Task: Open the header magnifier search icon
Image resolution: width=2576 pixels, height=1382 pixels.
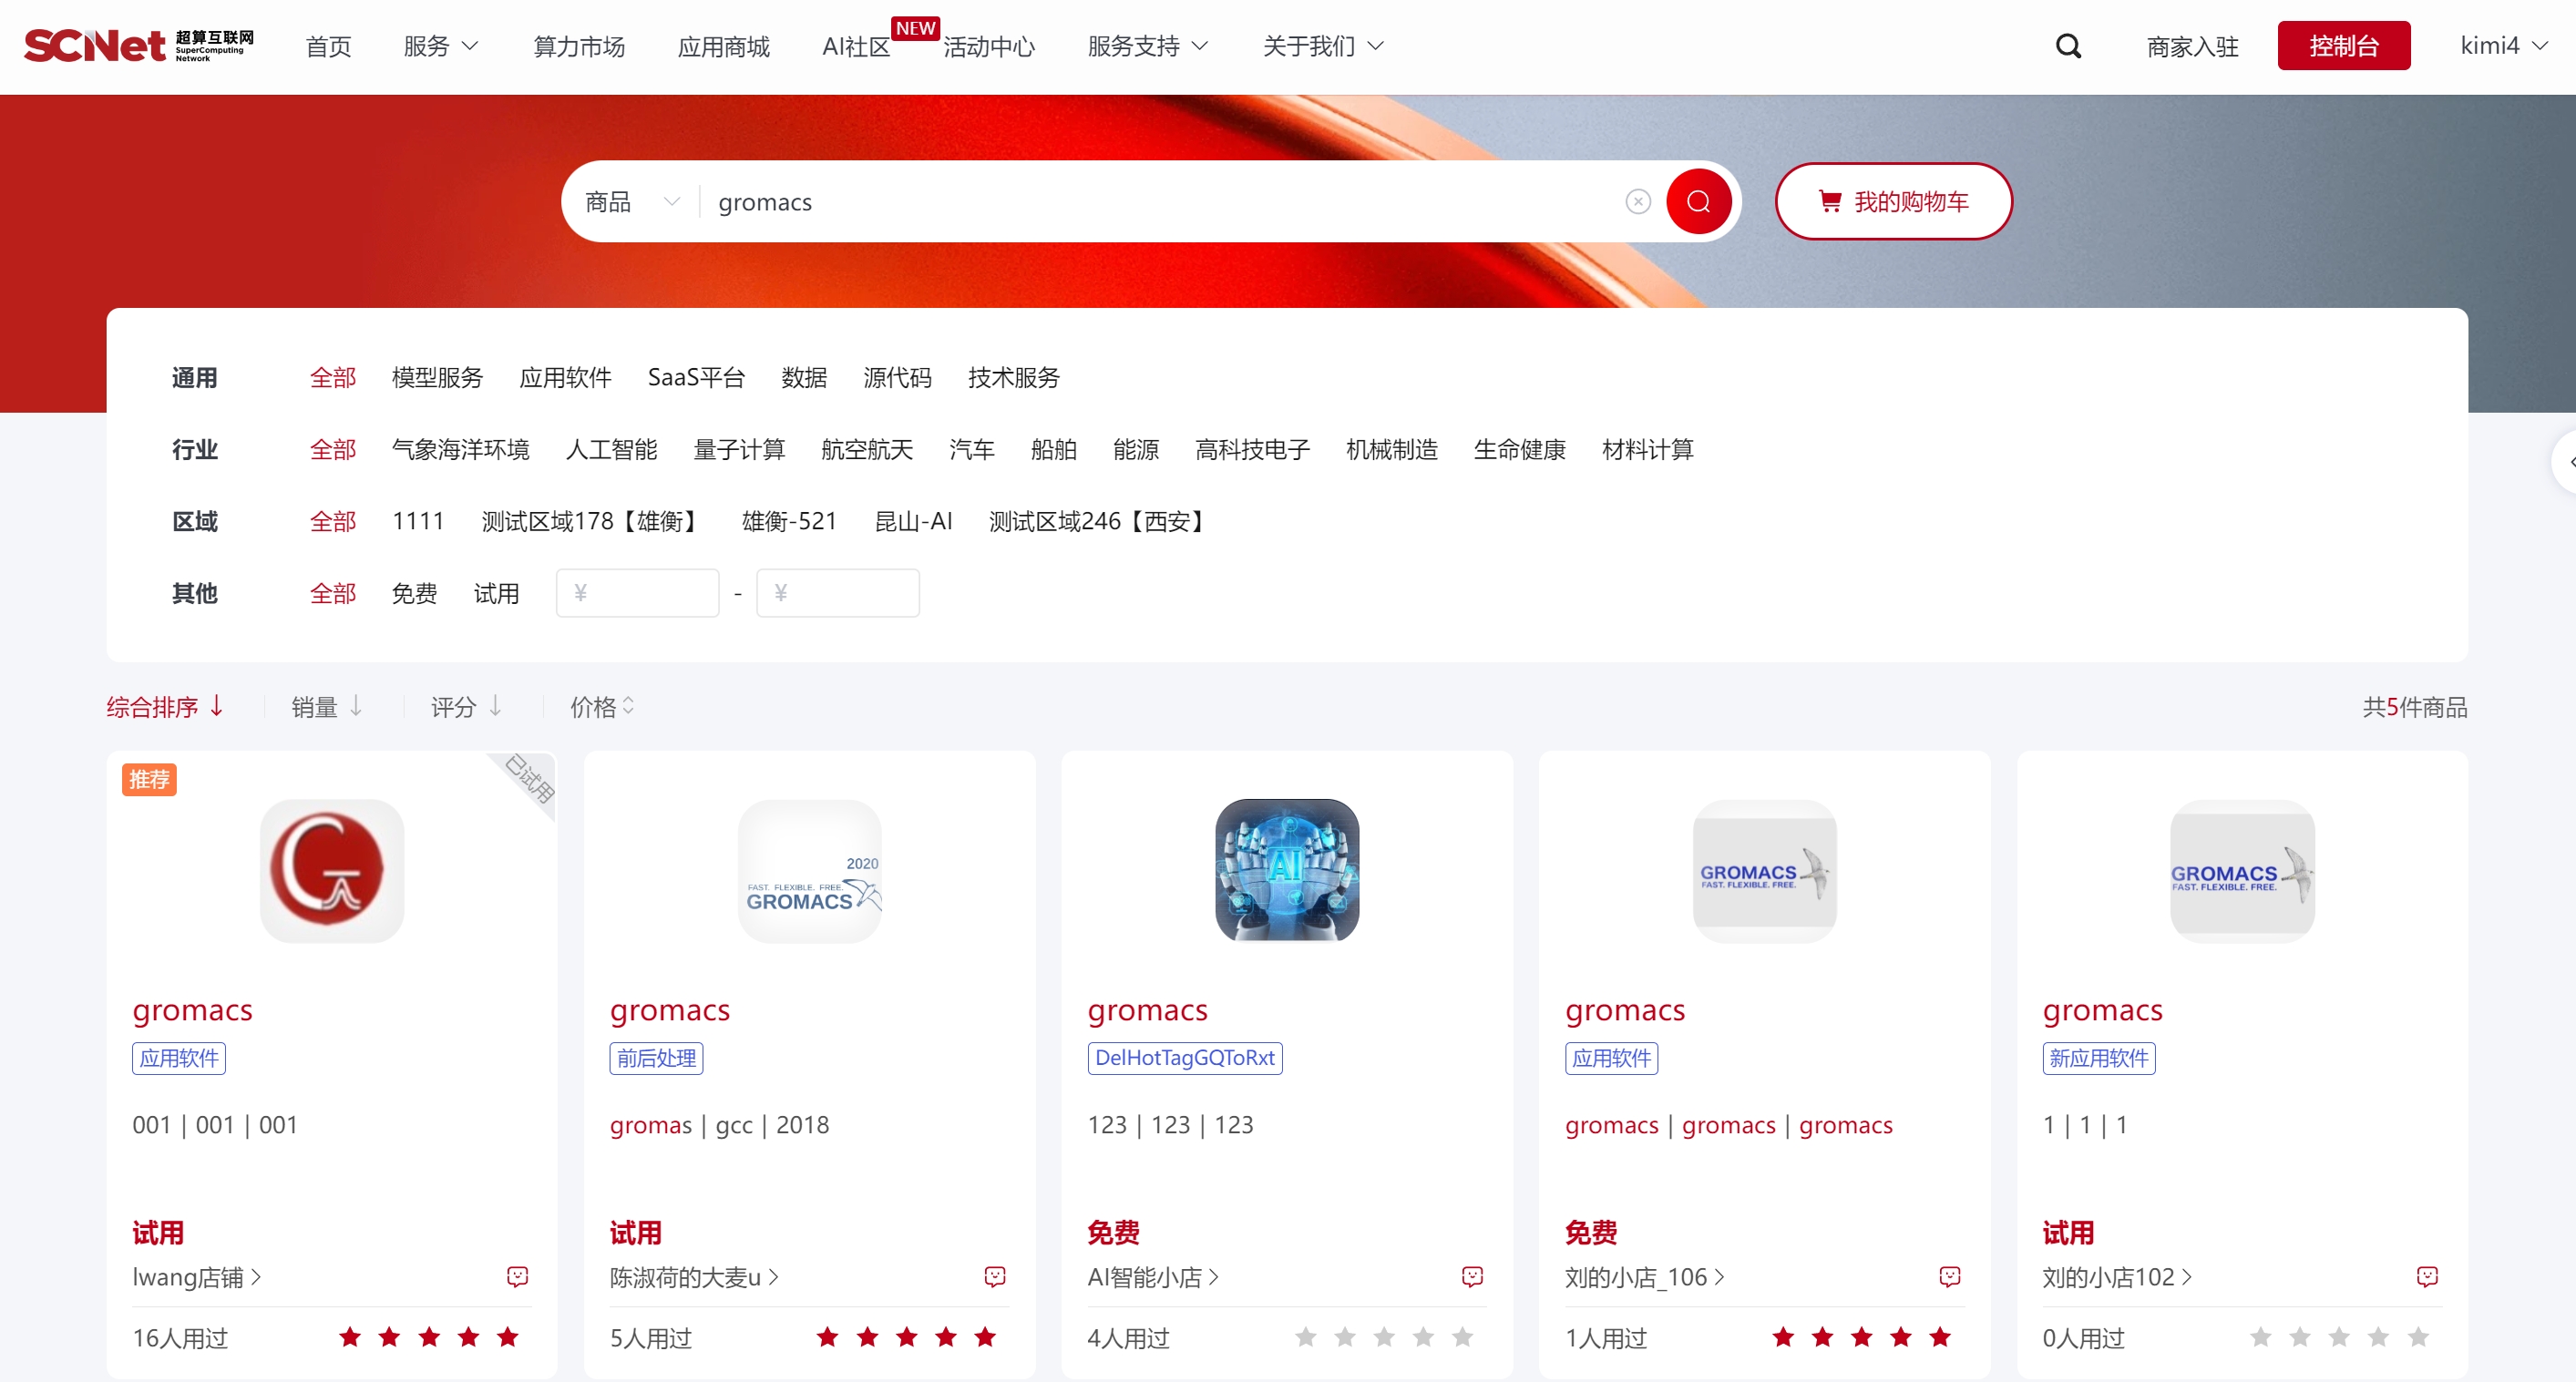Action: 2068,46
